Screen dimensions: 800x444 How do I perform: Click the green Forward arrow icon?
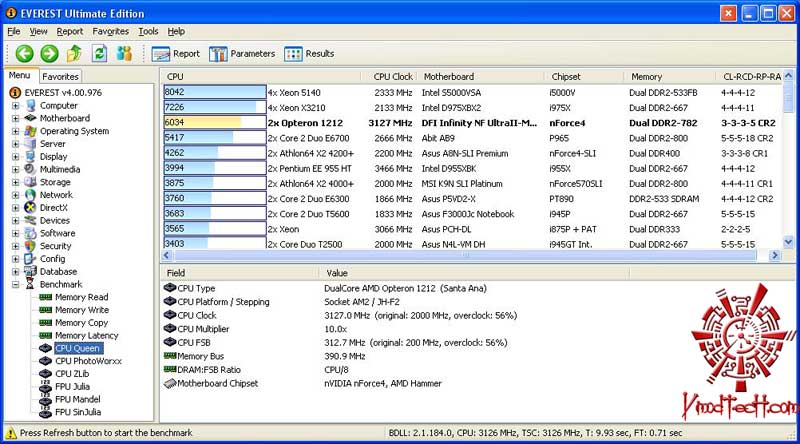click(x=49, y=53)
